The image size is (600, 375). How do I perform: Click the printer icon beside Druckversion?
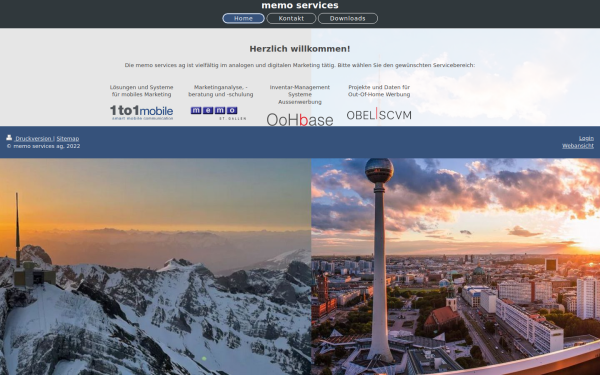point(9,137)
